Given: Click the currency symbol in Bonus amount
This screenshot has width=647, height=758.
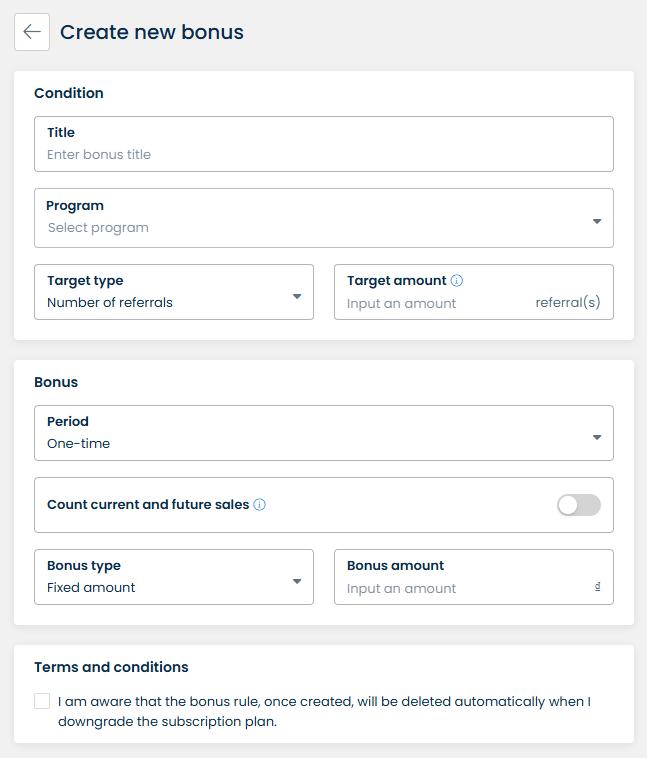Looking at the screenshot, I should pyautogui.click(x=597, y=587).
